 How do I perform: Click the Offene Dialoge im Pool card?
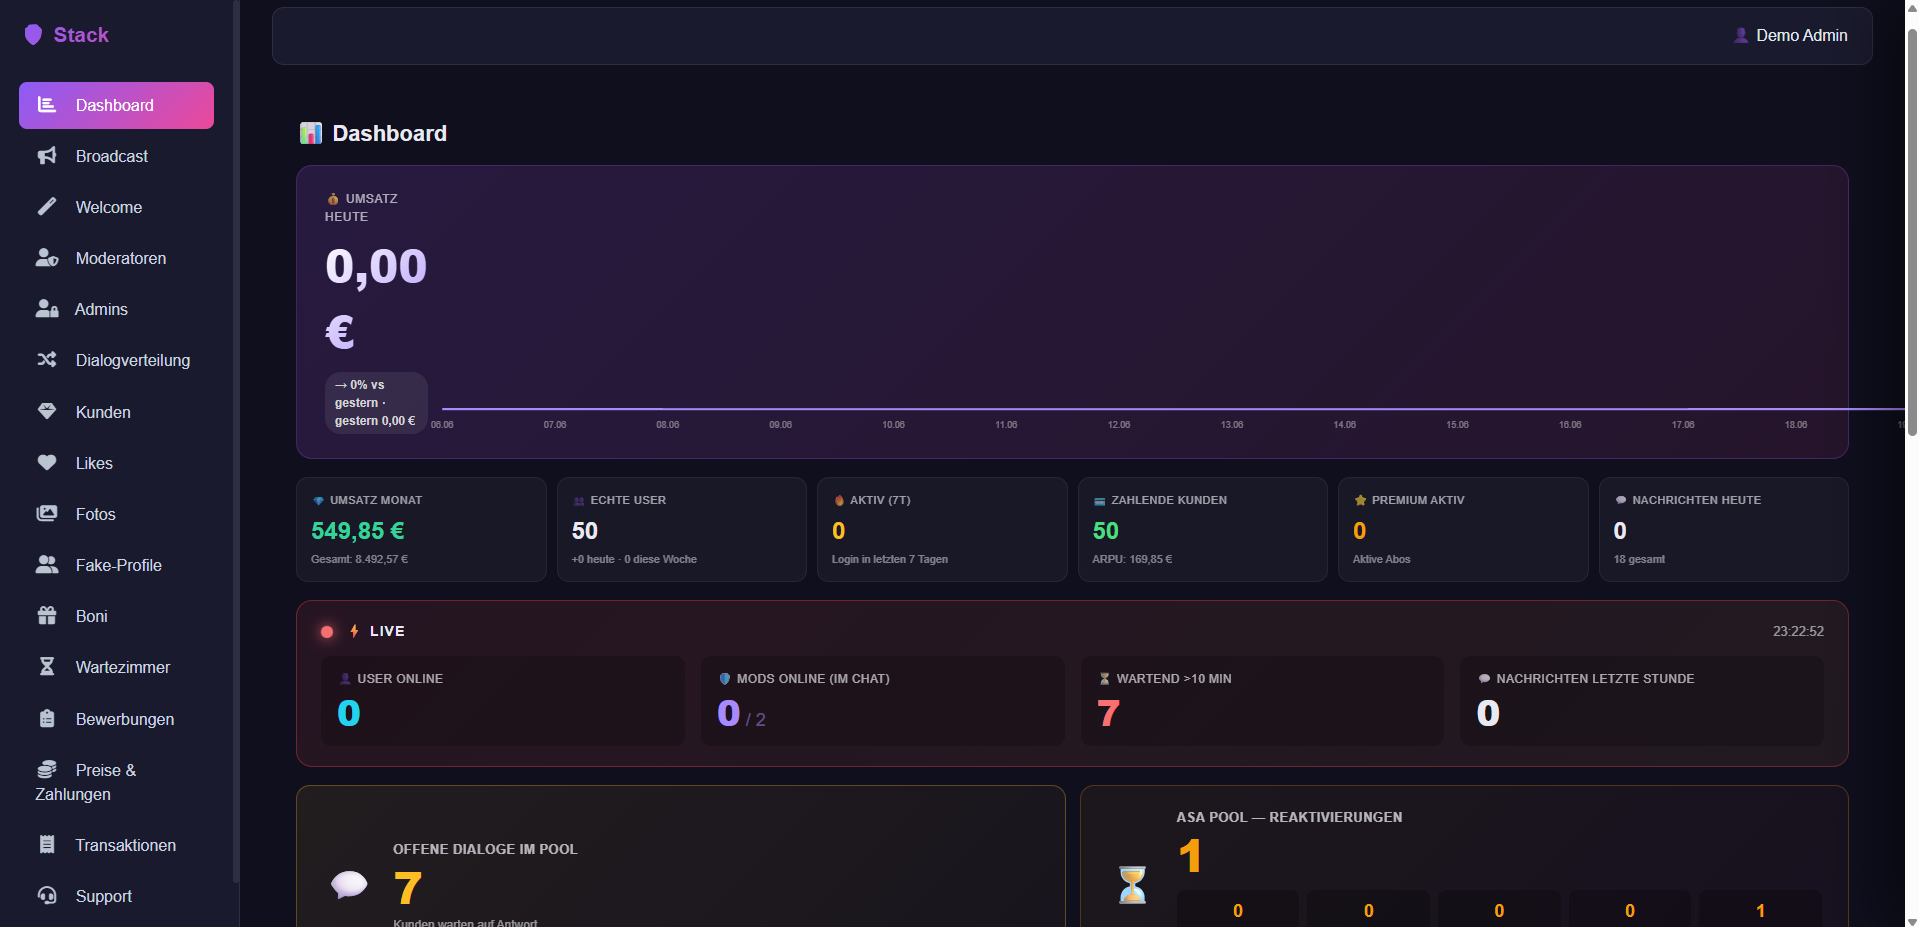pyautogui.click(x=681, y=857)
